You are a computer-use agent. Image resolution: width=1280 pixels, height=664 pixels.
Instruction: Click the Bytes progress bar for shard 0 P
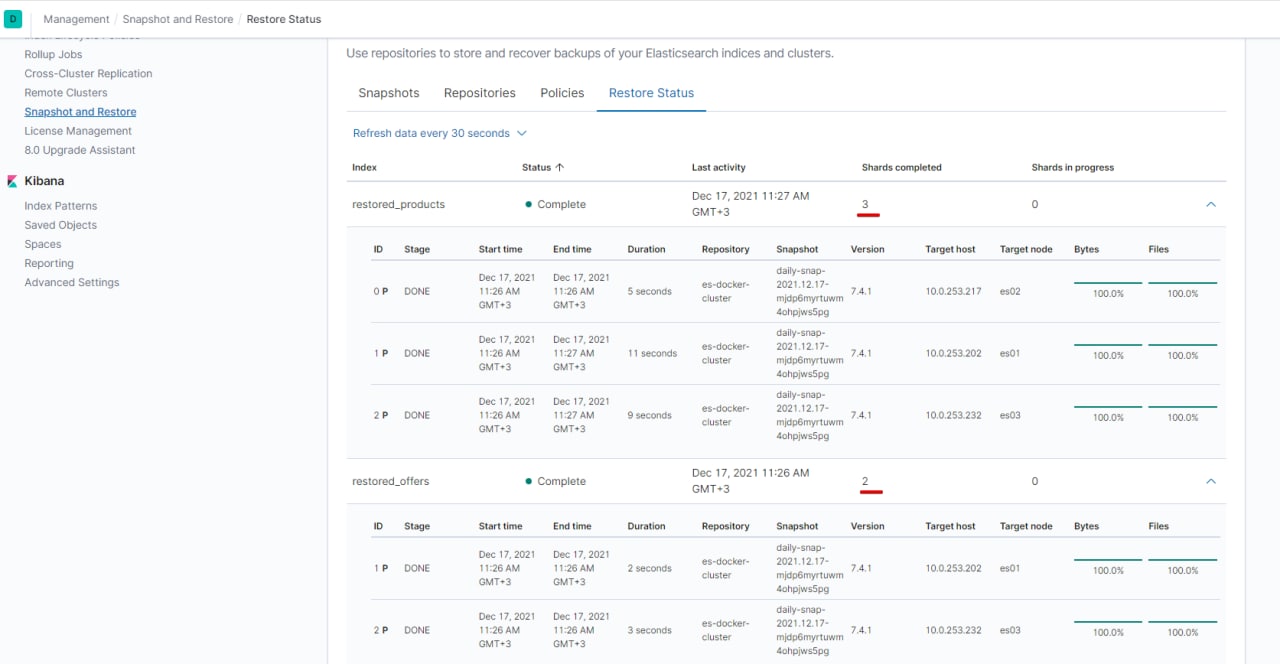coord(1107,284)
